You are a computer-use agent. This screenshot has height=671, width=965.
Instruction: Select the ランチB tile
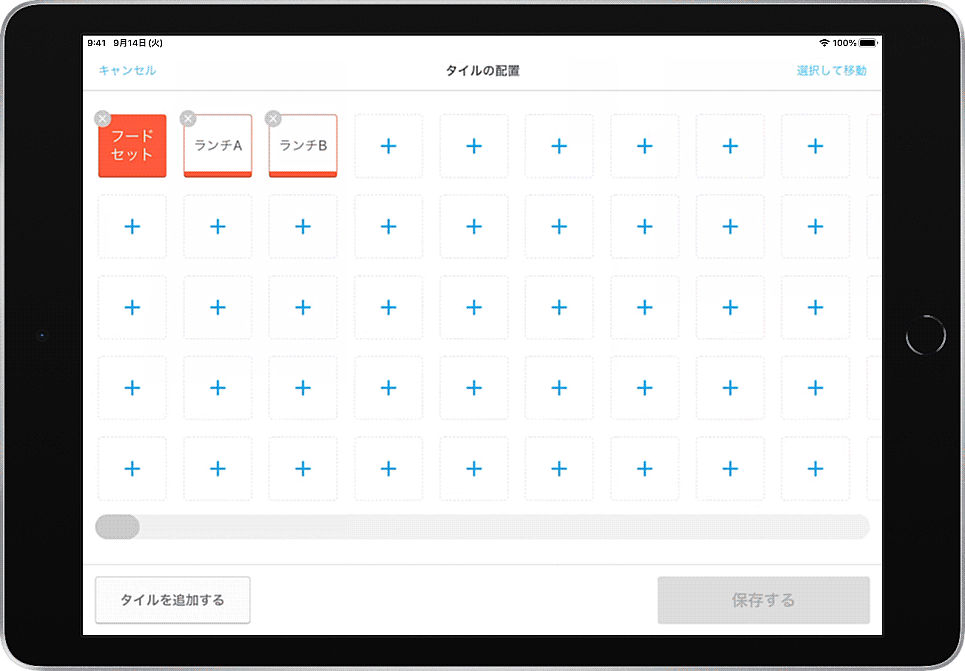point(302,148)
